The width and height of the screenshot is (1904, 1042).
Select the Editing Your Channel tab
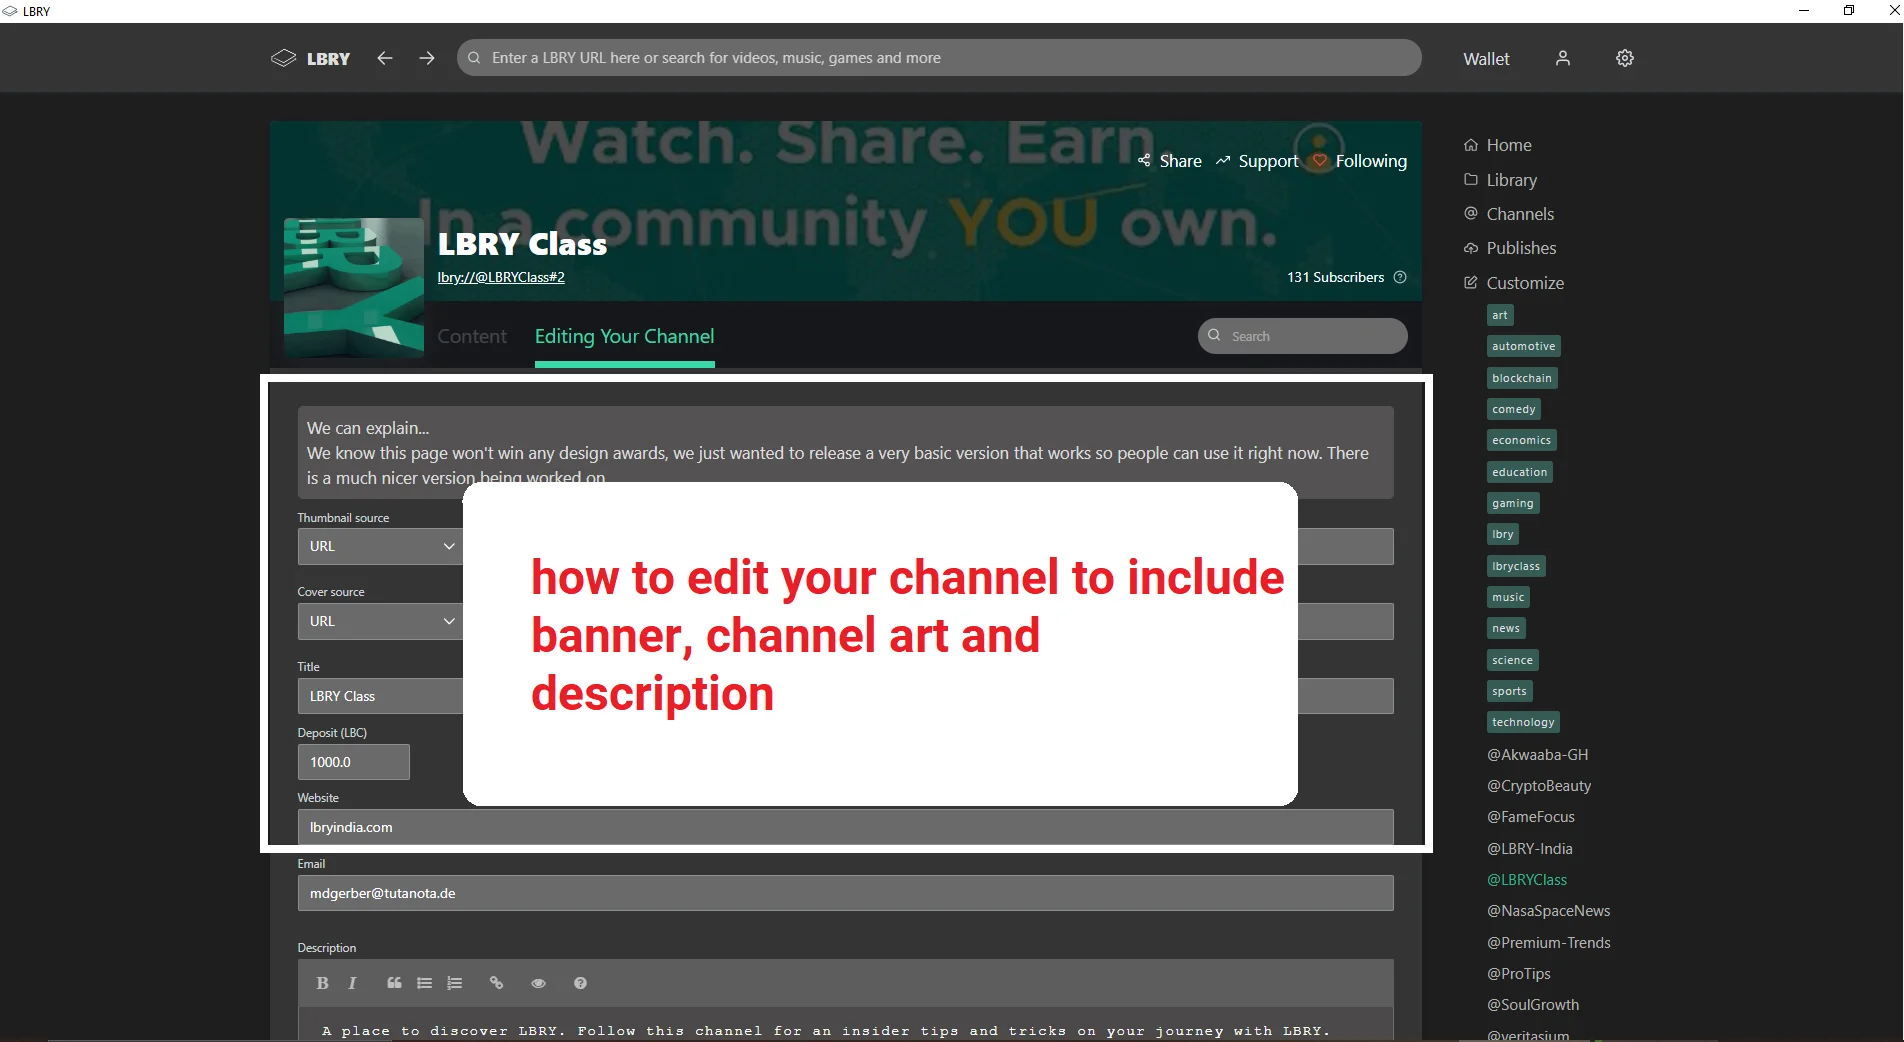click(624, 336)
